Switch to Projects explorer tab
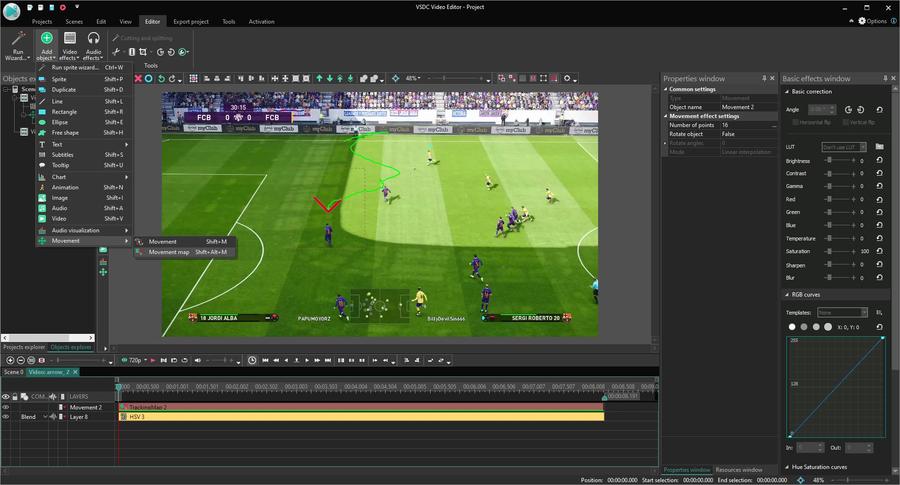 coord(24,347)
